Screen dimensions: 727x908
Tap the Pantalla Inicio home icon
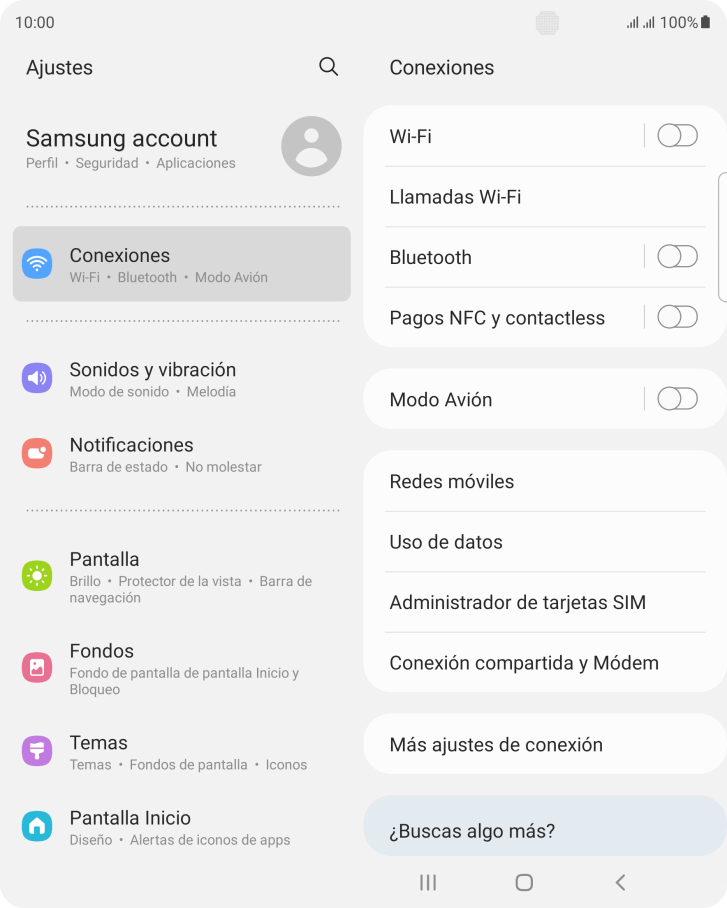[37, 826]
